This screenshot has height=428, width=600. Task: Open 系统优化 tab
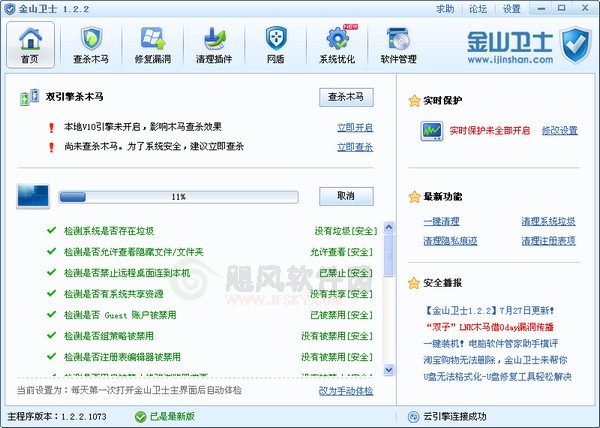337,45
